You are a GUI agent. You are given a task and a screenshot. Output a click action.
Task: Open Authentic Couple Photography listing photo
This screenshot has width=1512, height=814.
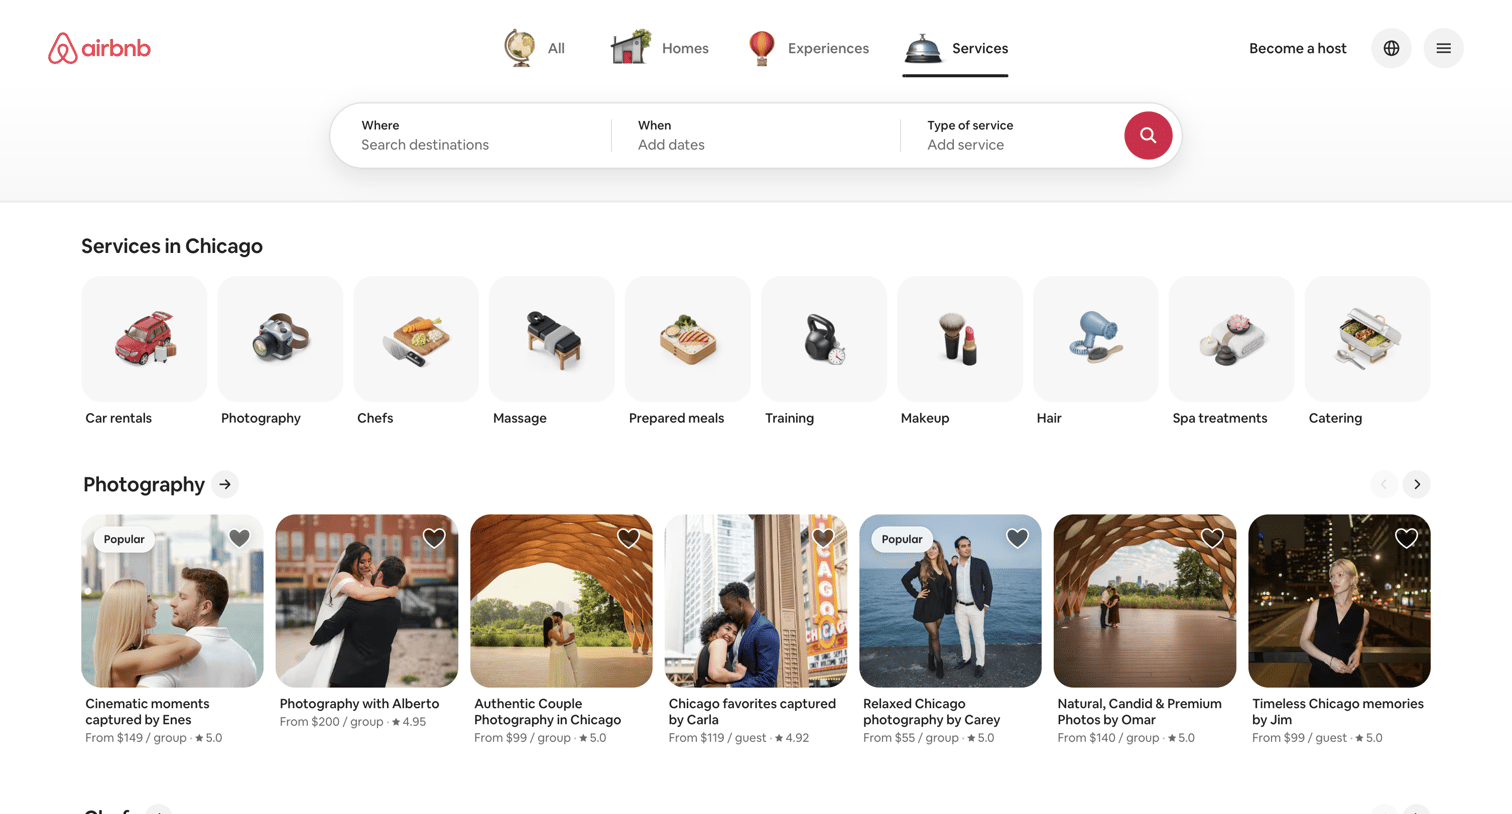point(561,601)
